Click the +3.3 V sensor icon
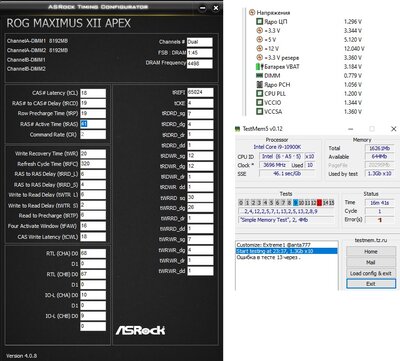This screenshot has height=361, width=400. point(259,30)
